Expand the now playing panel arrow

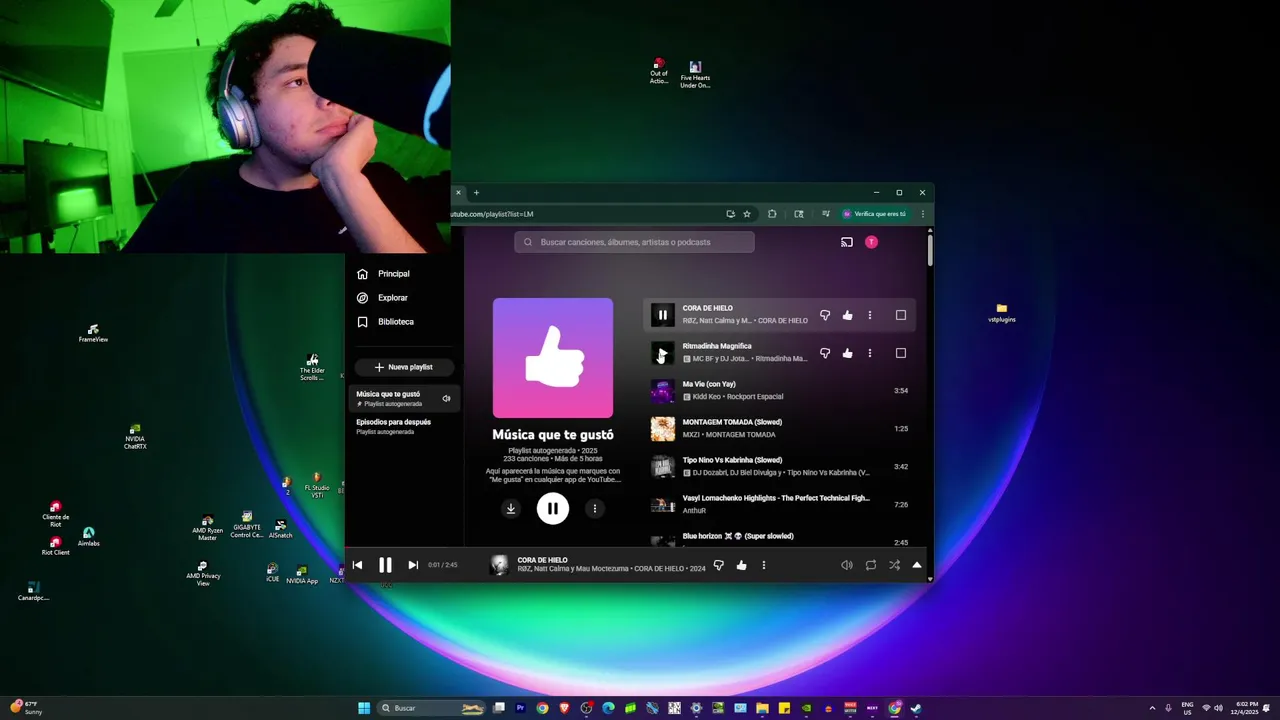(917, 565)
